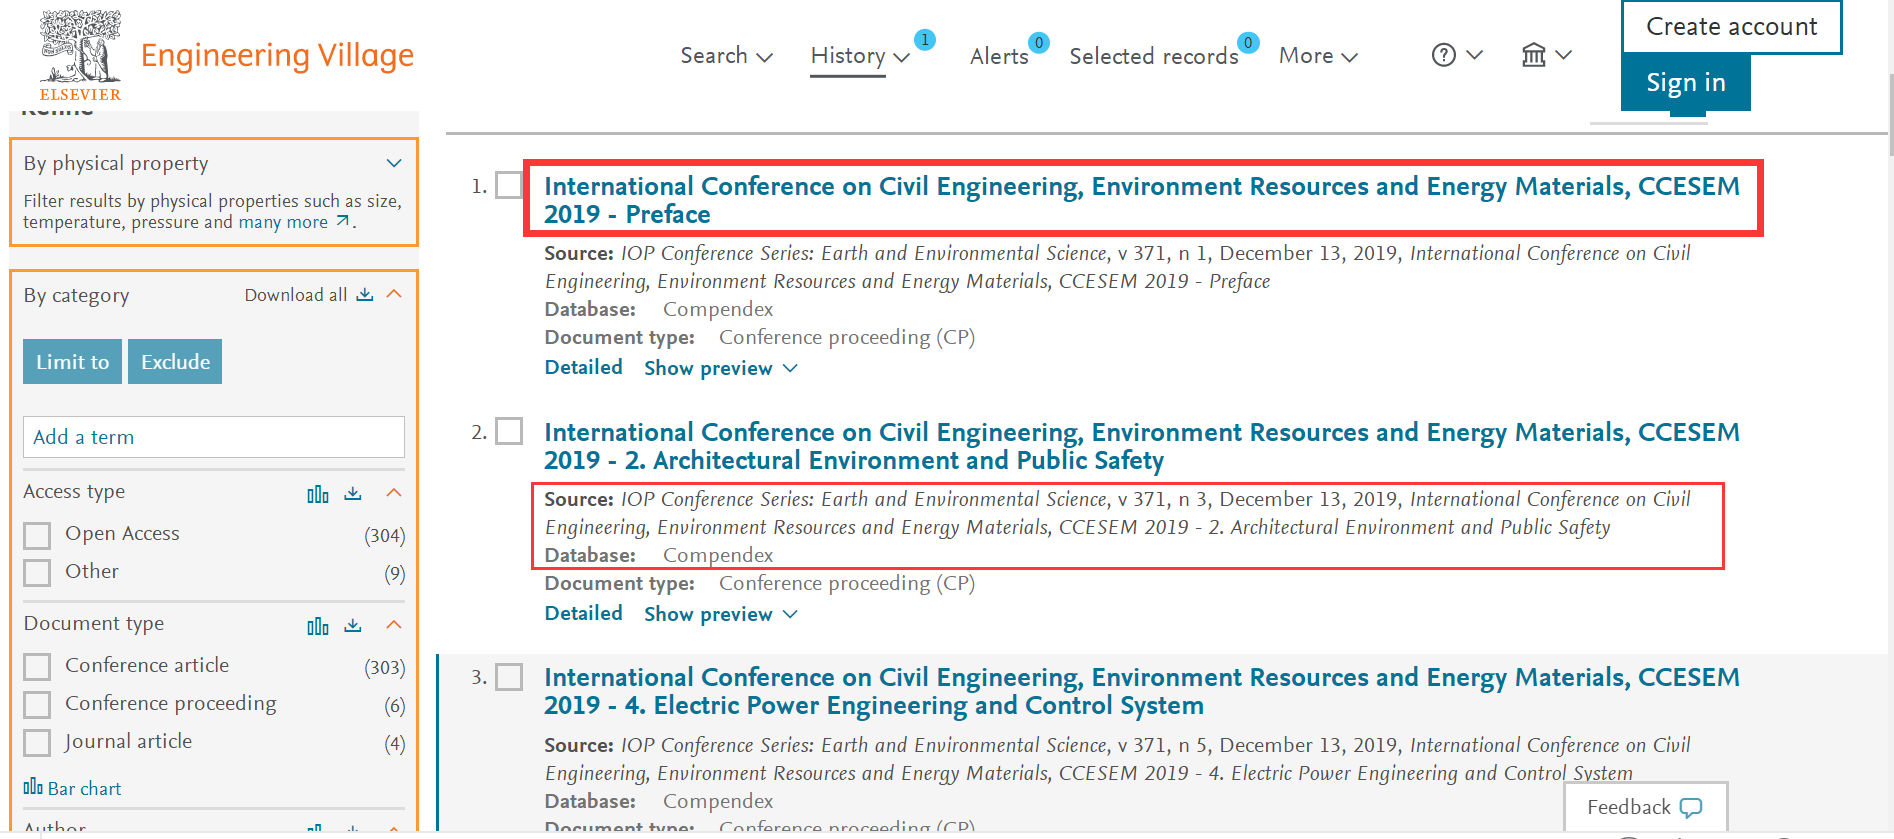Open Selected records
The width and height of the screenshot is (1894, 839).
[x=1154, y=56]
